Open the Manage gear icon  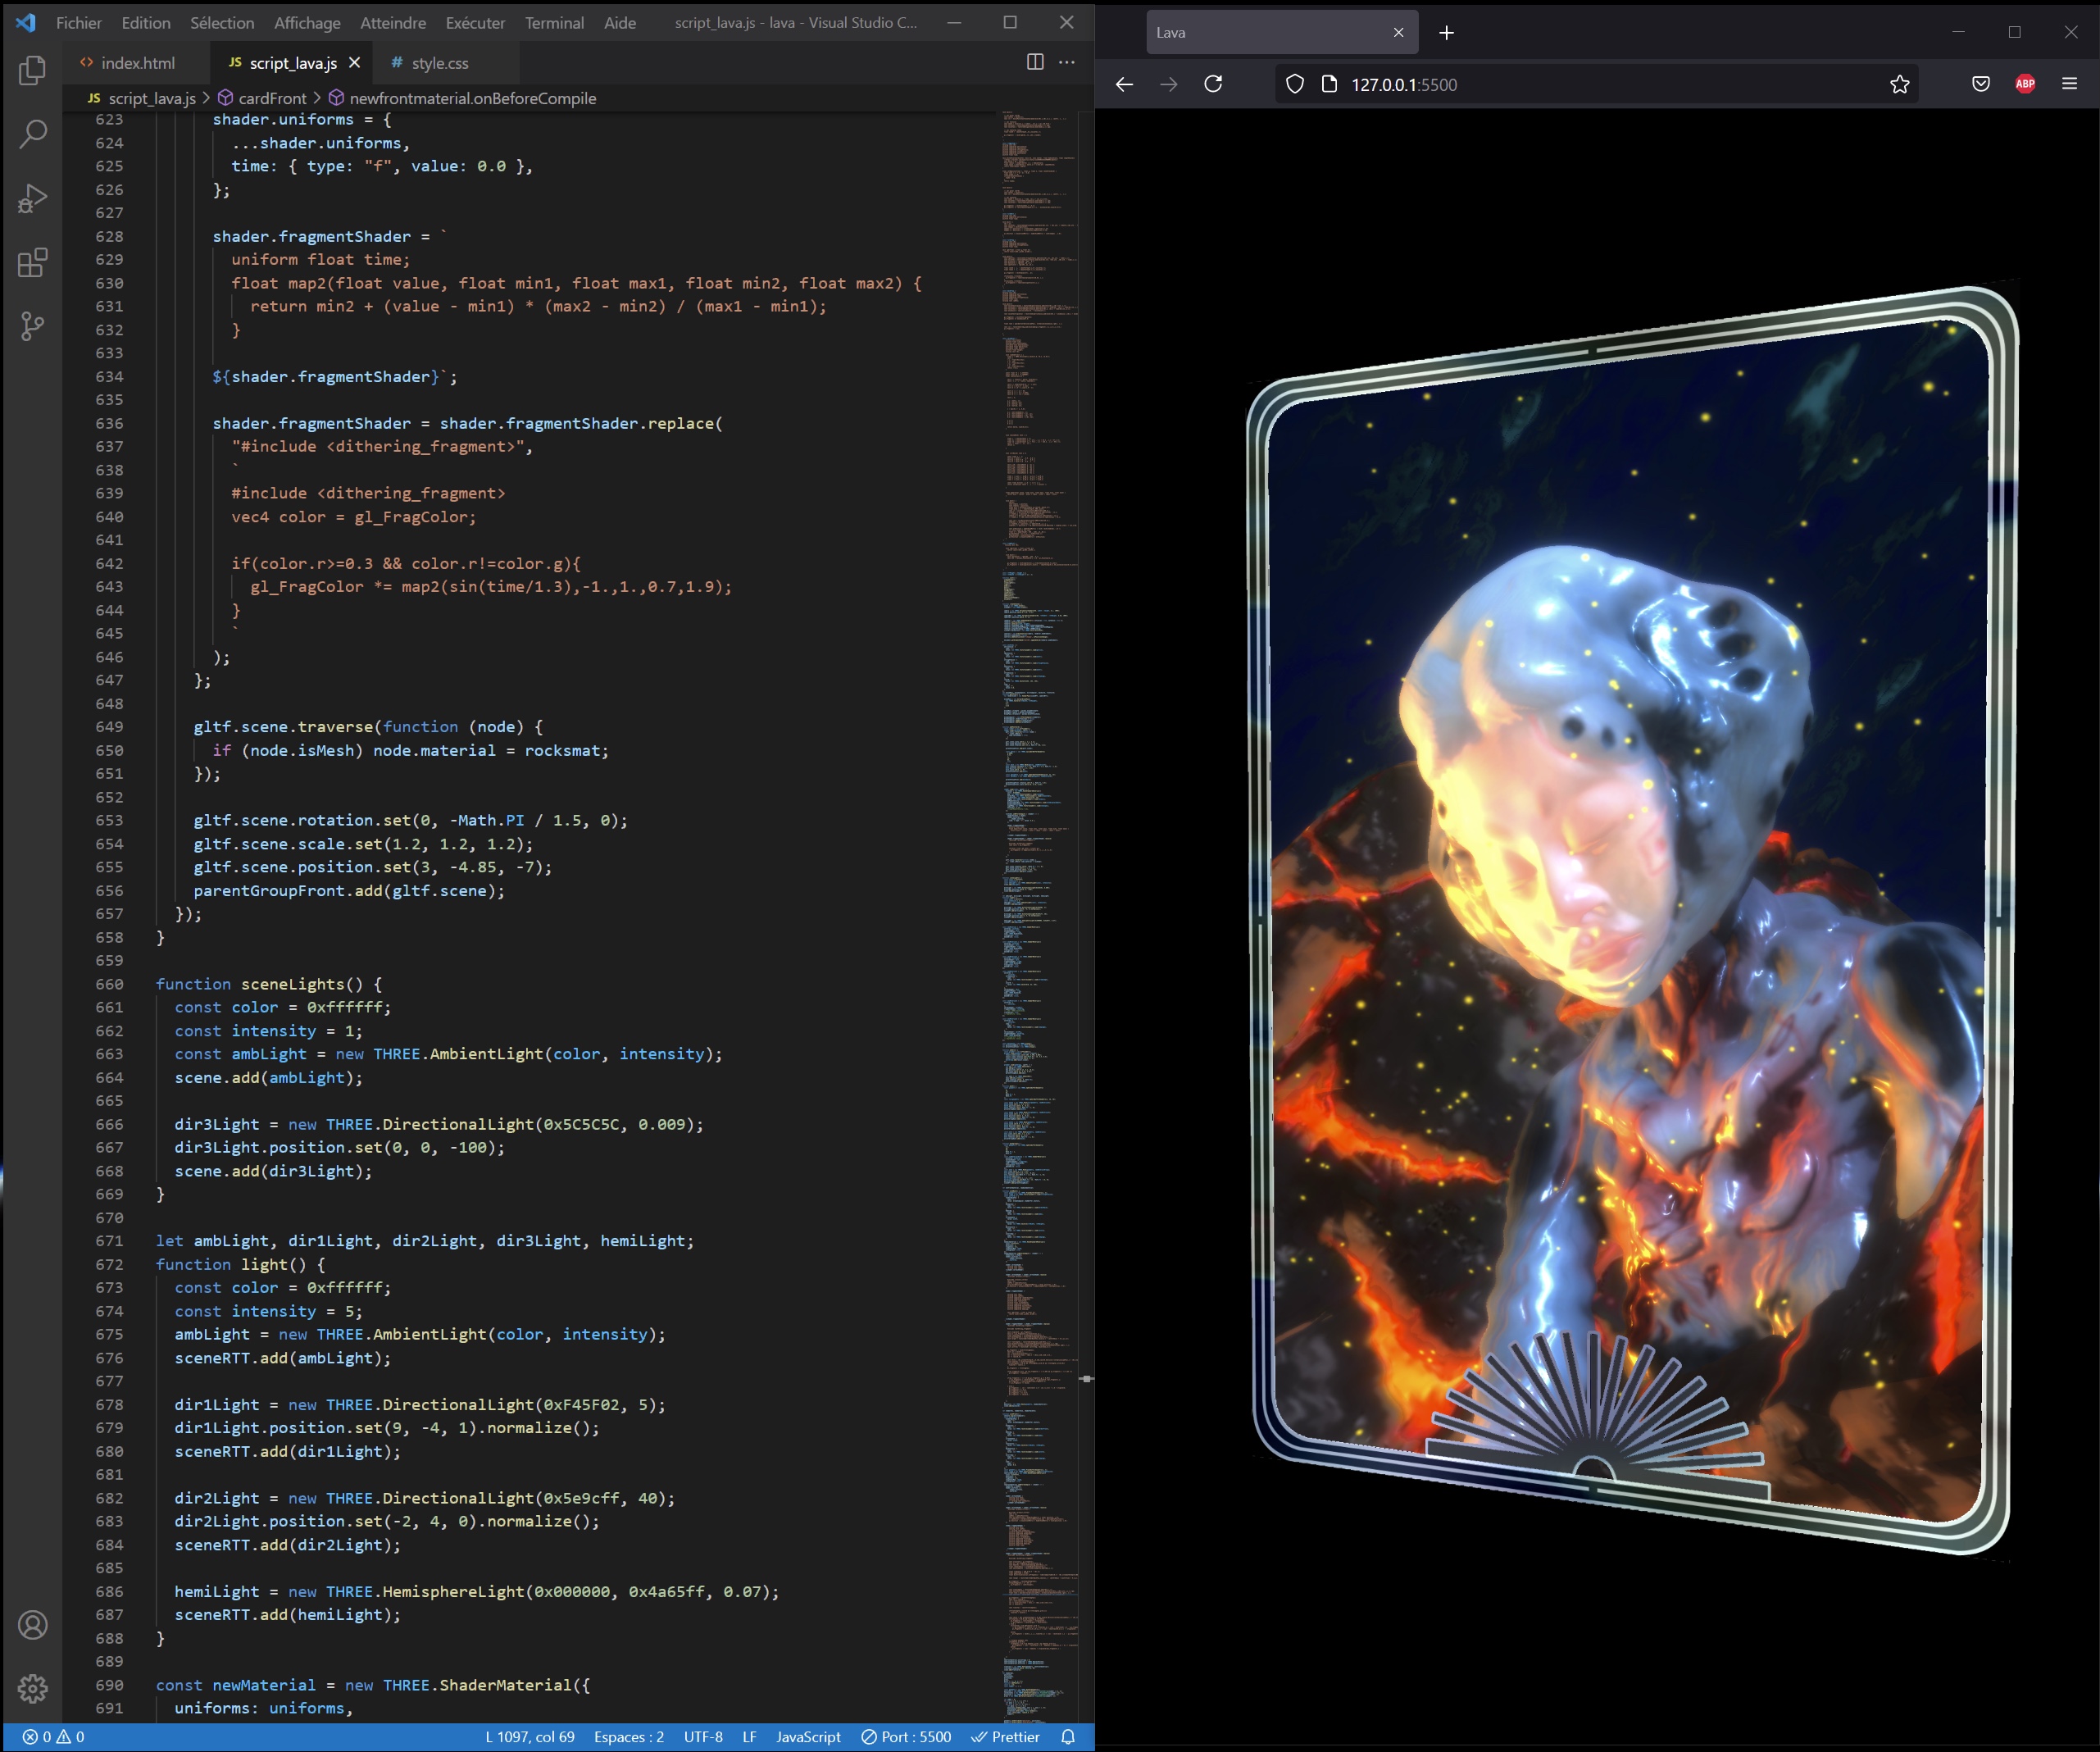(32, 1689)
